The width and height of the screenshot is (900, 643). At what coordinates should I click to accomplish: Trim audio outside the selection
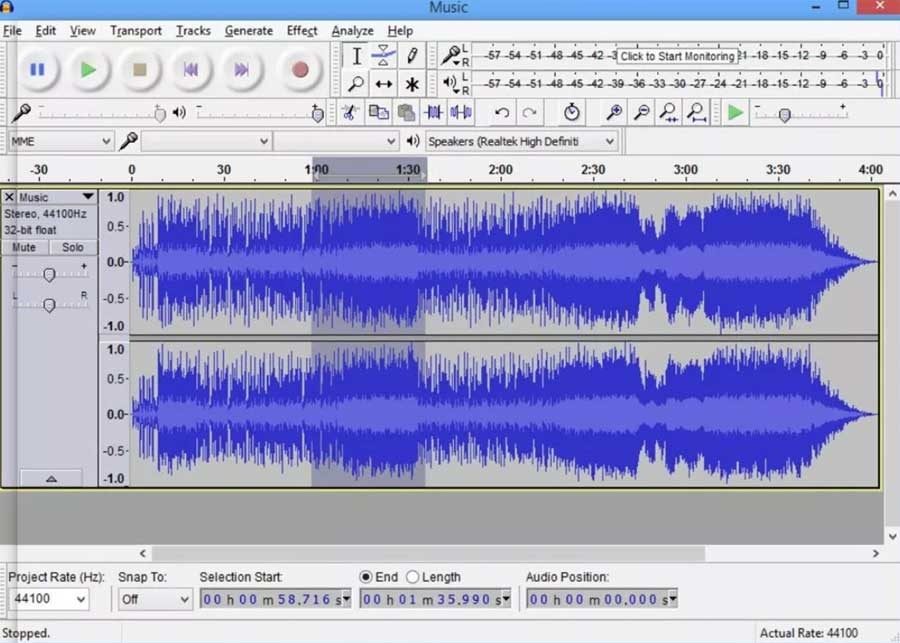click(433, 112)
